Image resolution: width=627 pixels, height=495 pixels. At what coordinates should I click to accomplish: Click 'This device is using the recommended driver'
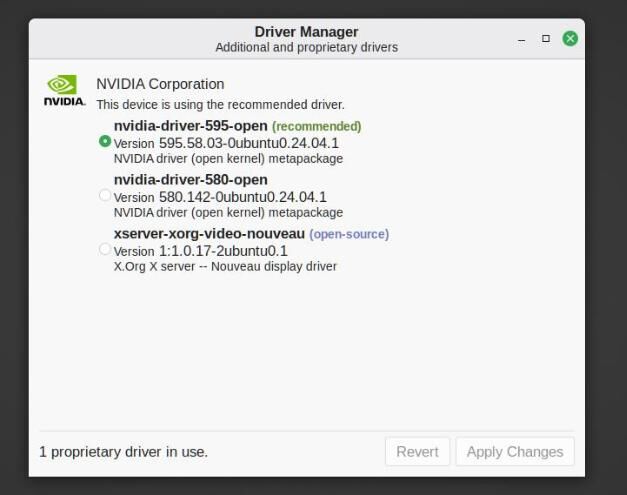pos(220,105)
